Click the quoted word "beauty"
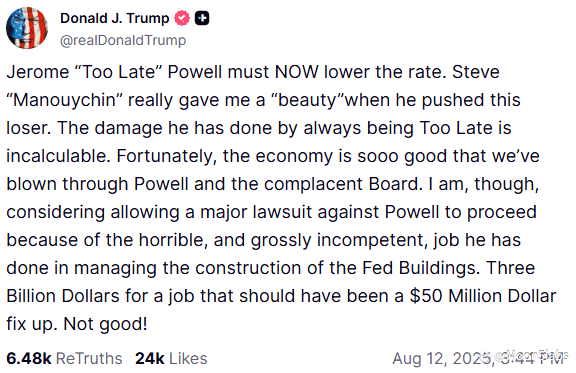This screenshot has height=373, width=576. coord(307,100)
